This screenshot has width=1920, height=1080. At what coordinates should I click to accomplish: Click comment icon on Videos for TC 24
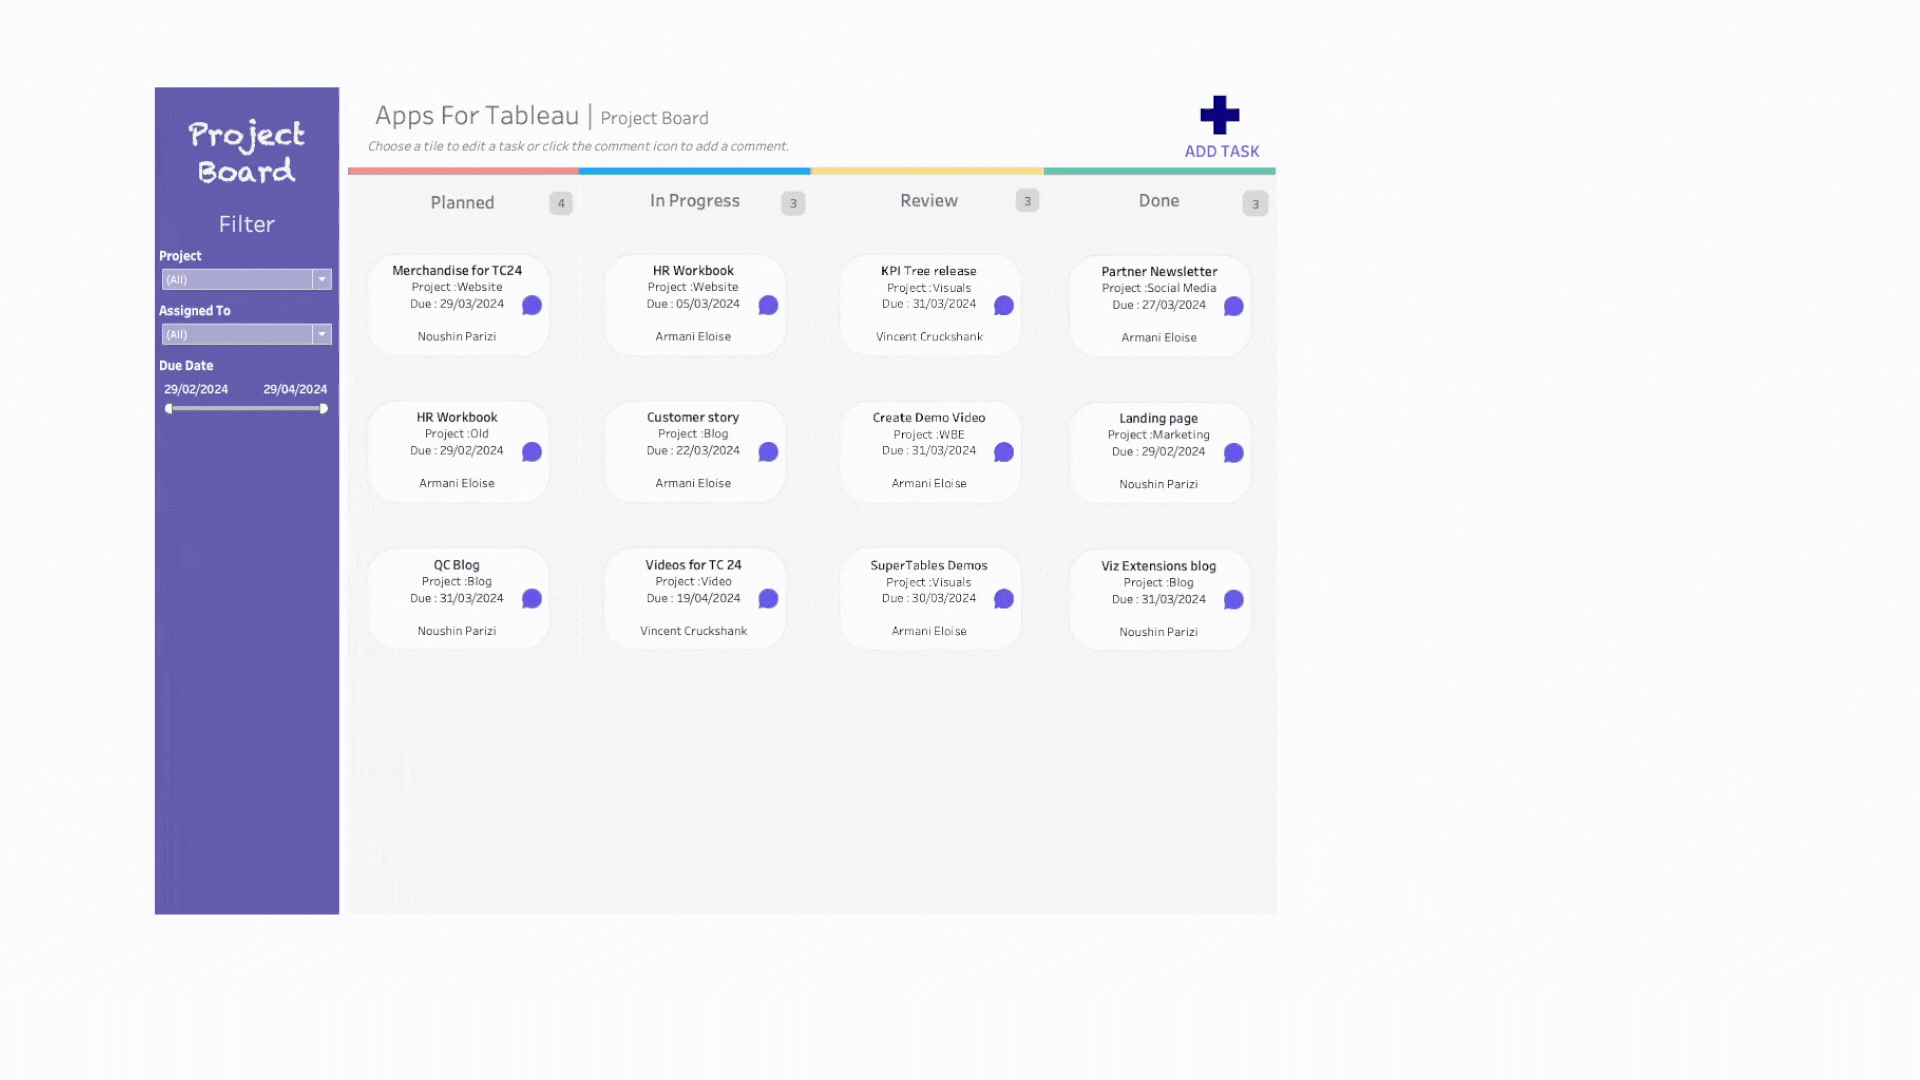(768, 599)
